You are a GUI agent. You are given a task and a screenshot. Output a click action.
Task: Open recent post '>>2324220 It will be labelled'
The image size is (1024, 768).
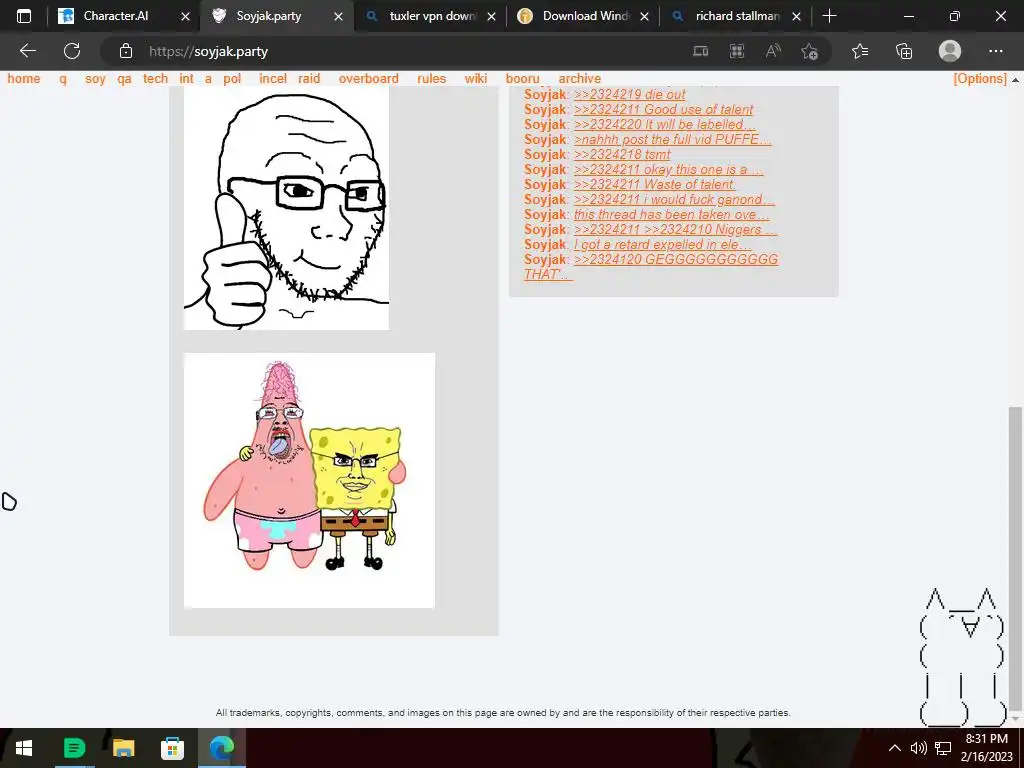664,125
